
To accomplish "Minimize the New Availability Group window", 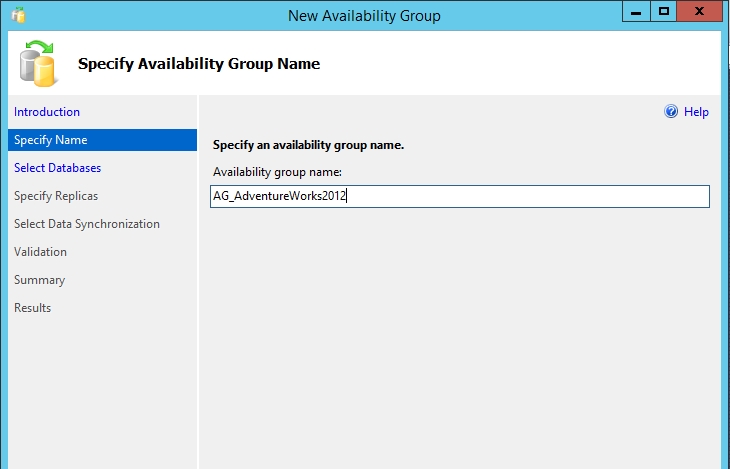I will pyautogui.click(x=636, y=12).
